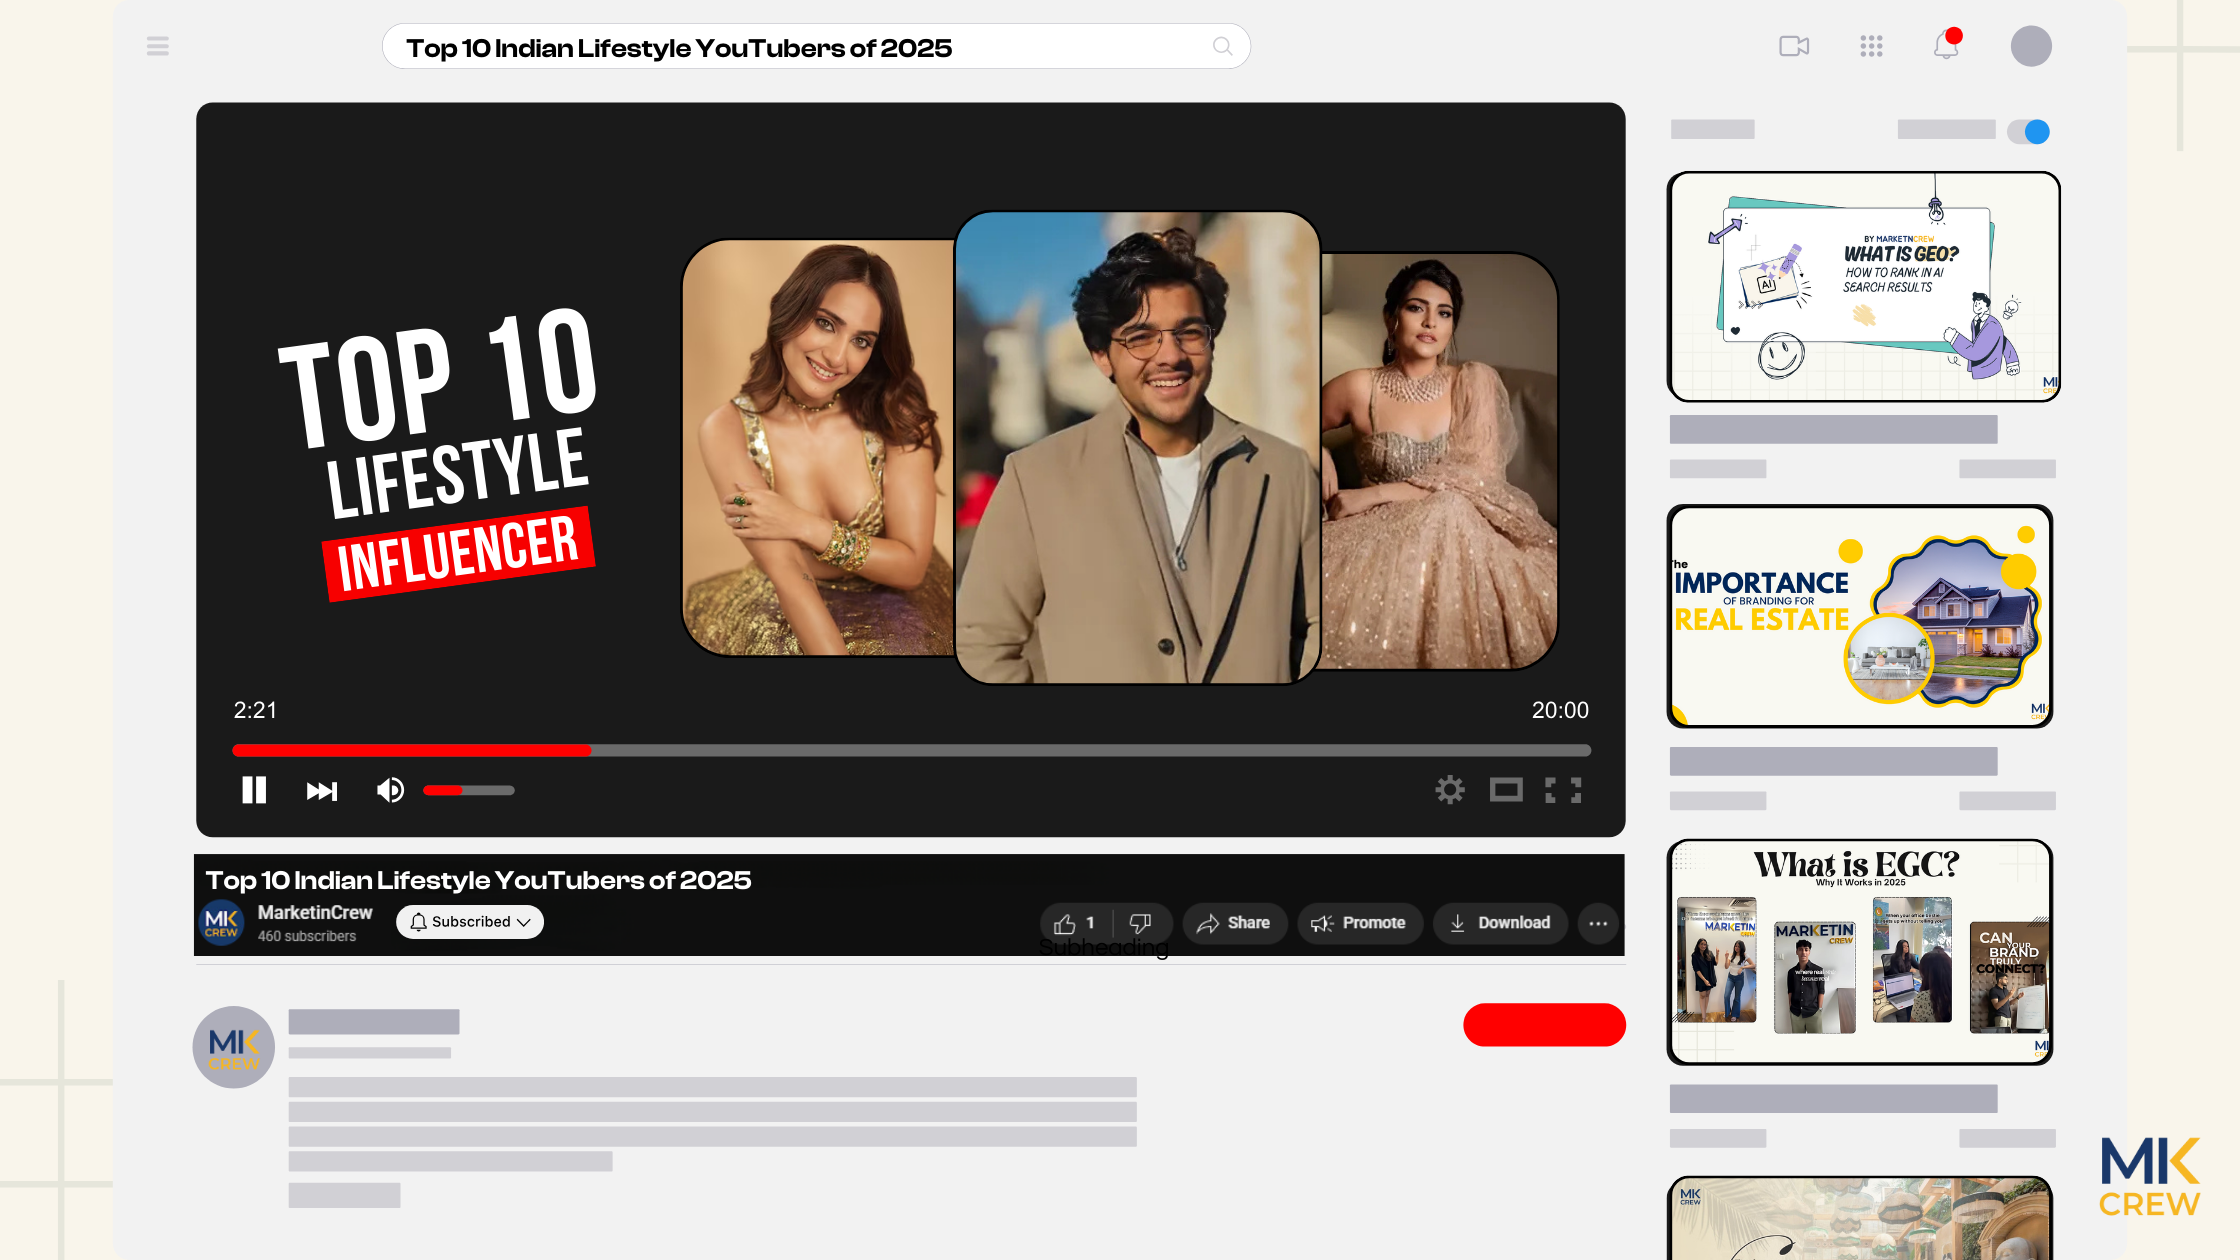Skip to next video
2240x1260 pixels.
pos(321,791)
